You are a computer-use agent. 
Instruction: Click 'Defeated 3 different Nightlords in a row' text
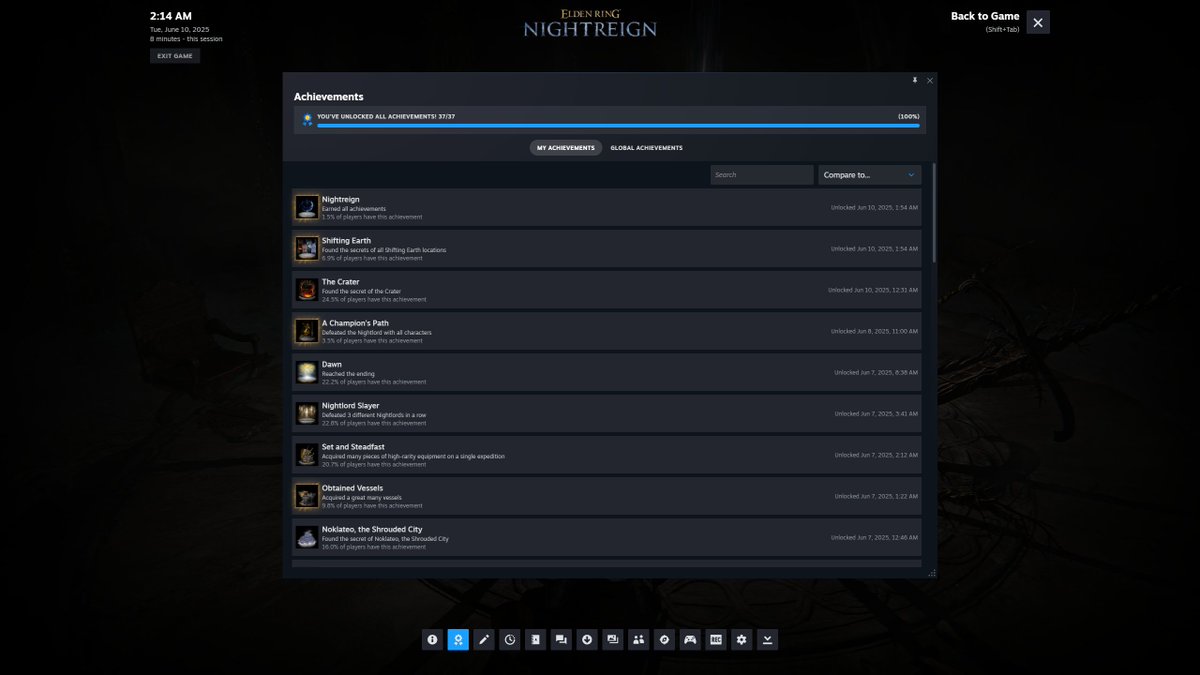pyautogui.click(x=375, y=415)
